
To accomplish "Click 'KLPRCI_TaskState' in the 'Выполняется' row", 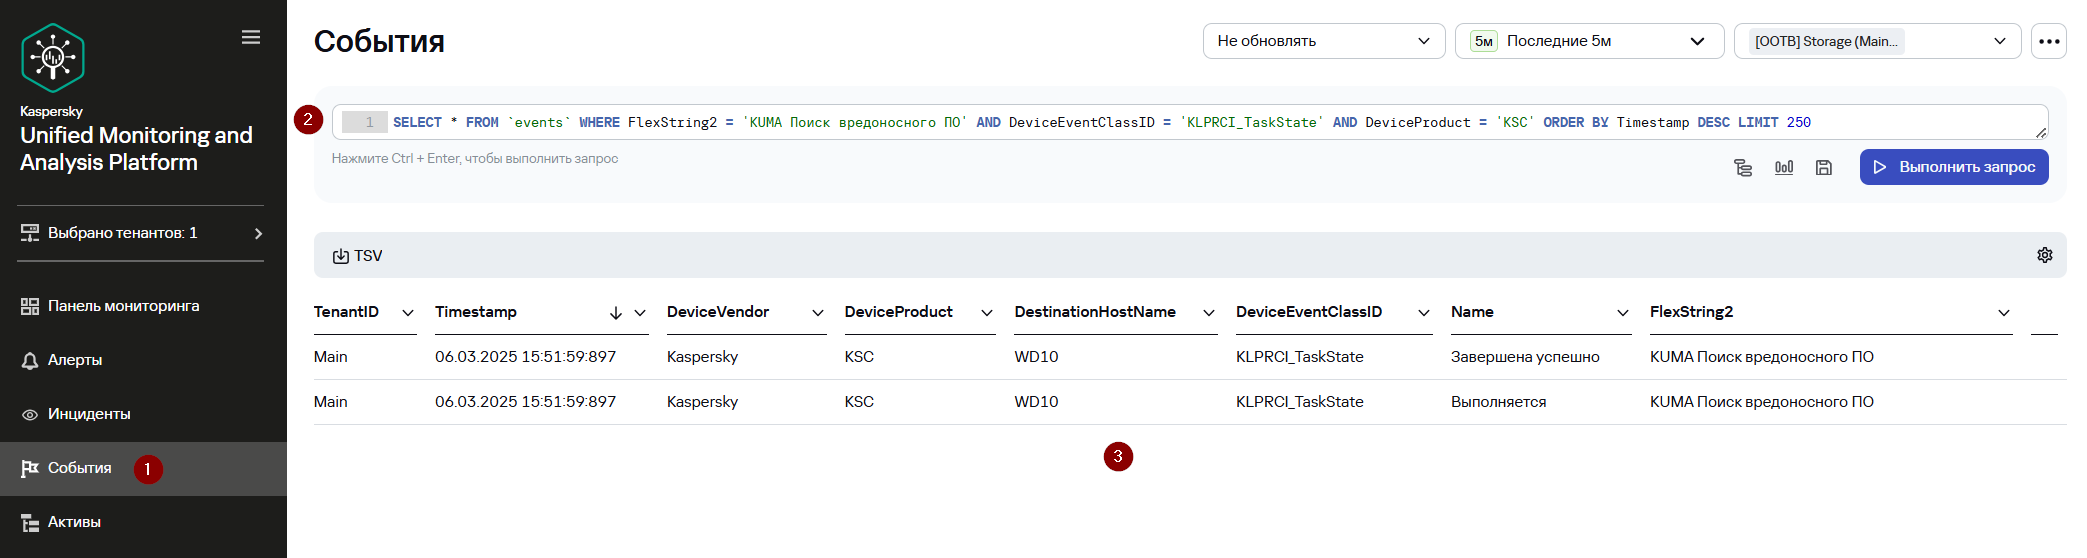I will pyautogui.click(x=1299, y=402).
